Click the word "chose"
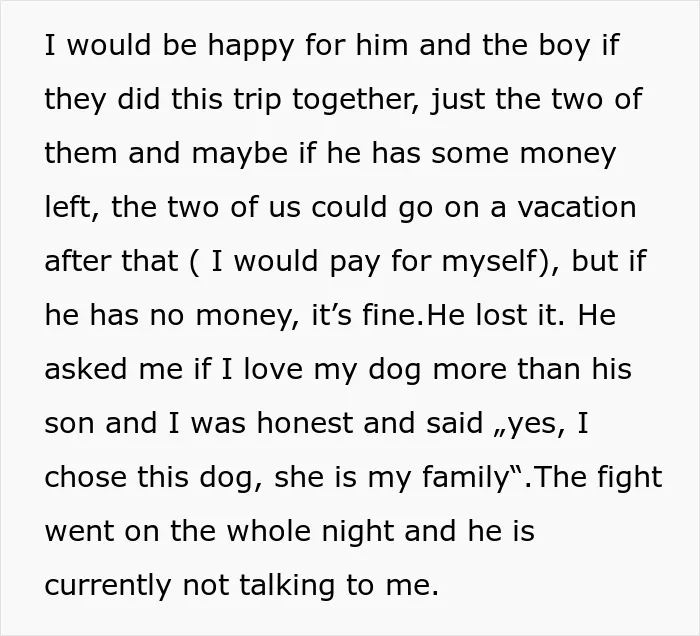The width and height of the screenshot is (700, 636). 86,478
